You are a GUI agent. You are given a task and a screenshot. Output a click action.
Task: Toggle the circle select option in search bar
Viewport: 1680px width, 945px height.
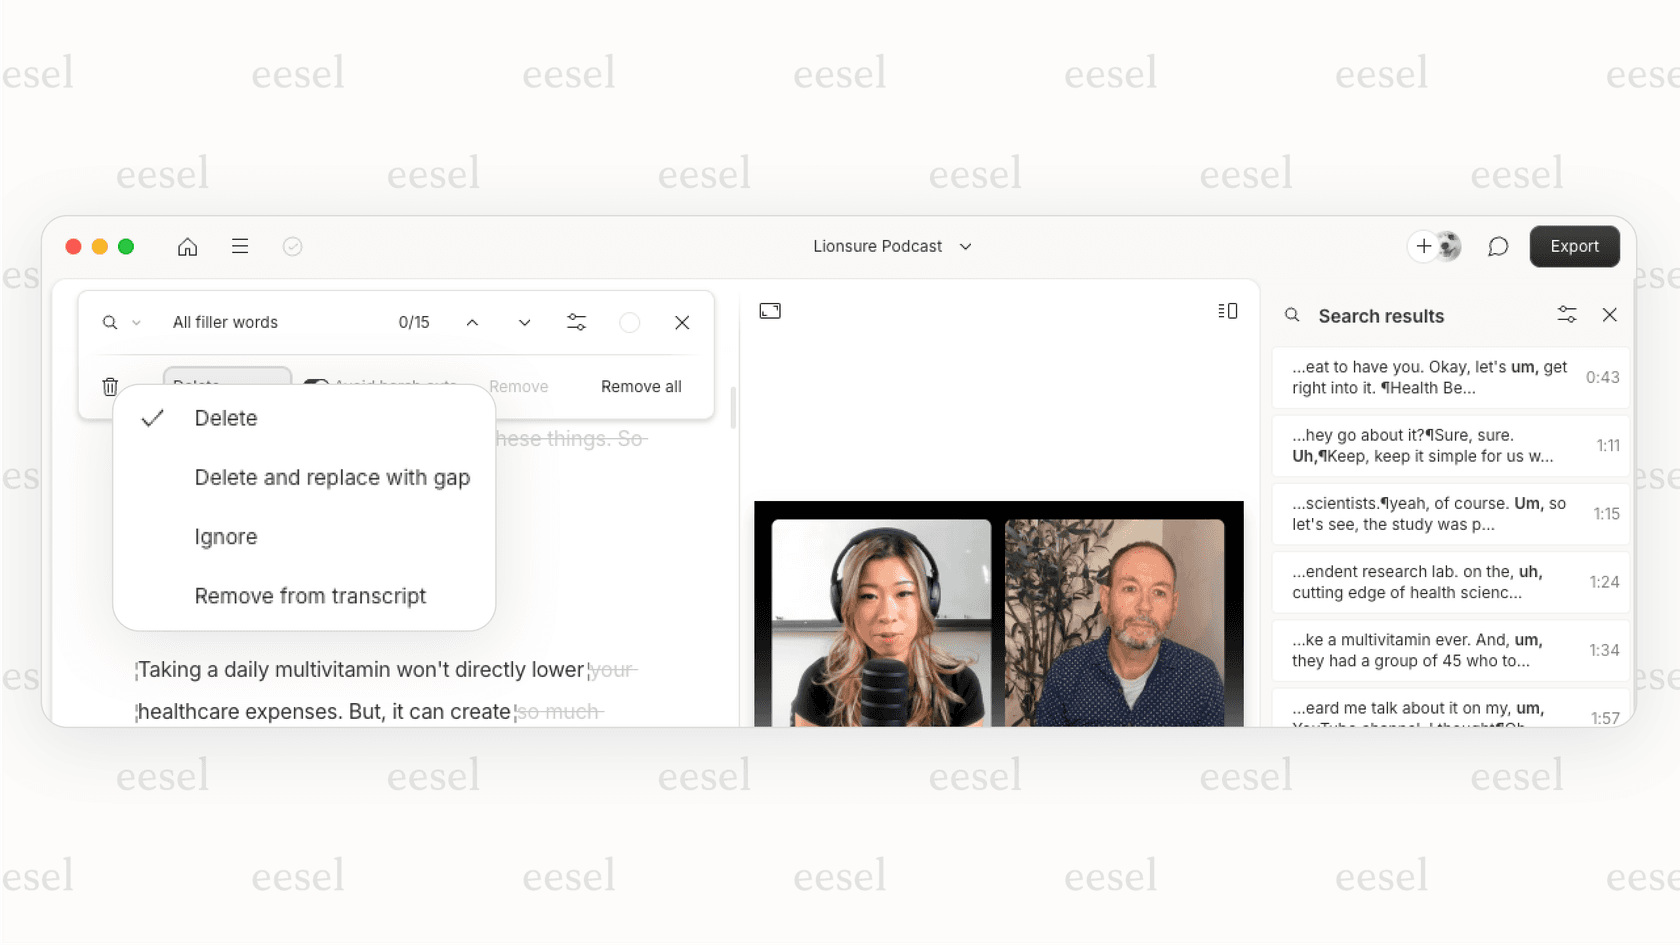[629, 322]
